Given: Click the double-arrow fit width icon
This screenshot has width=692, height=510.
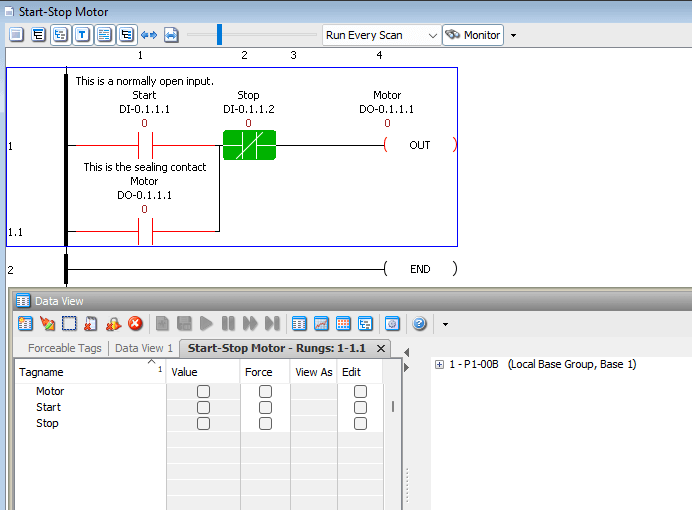Looking at the screenshot, I should coord(149,35).
